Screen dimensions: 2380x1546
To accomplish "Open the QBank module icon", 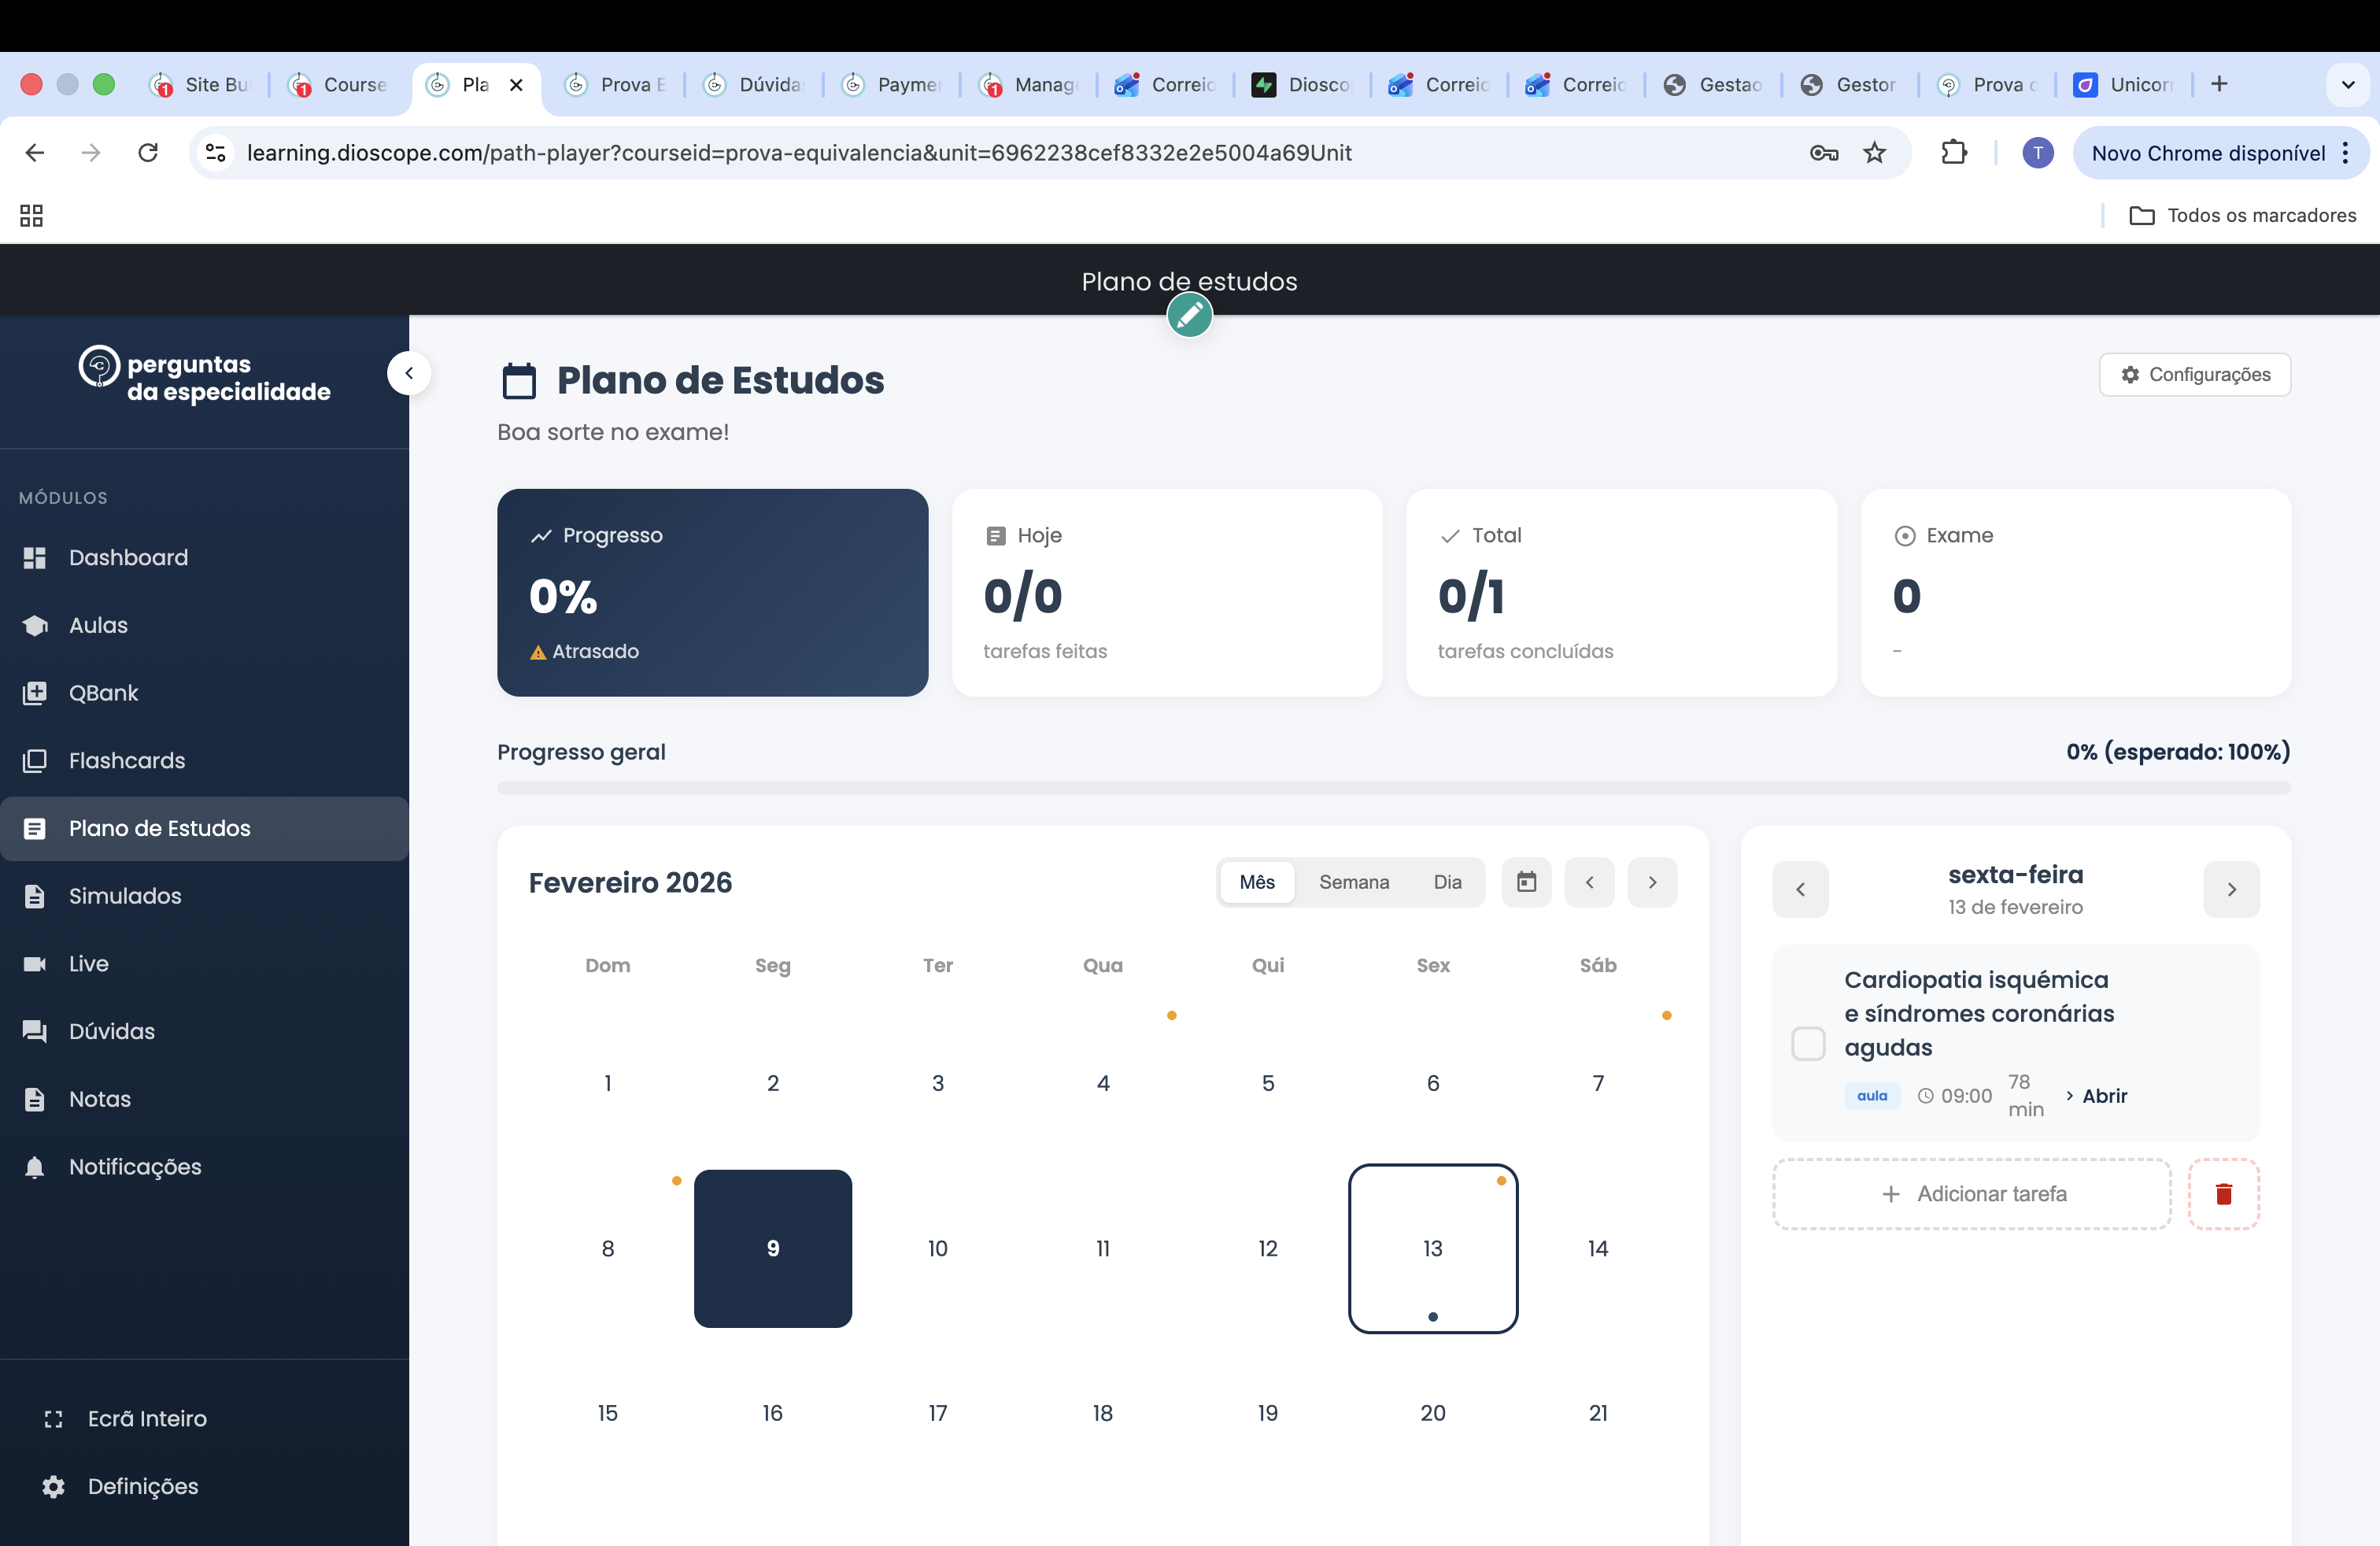I will [x=35, y=693].
